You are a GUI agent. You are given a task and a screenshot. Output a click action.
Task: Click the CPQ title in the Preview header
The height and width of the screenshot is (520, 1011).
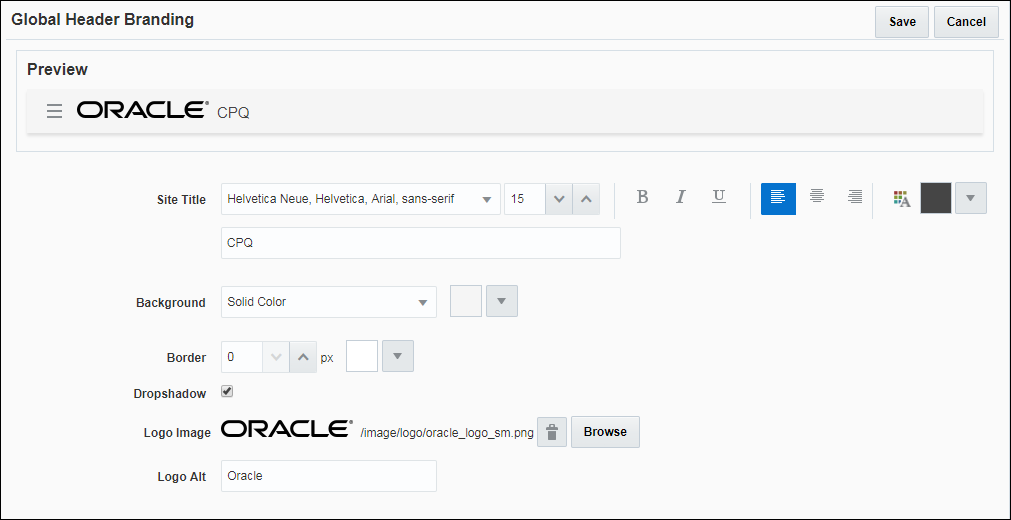(233, 113)
